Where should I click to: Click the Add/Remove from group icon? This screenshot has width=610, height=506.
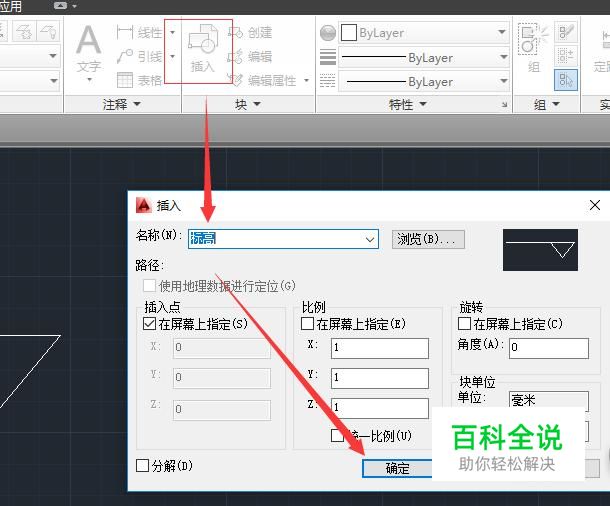(x=566, y=56)
